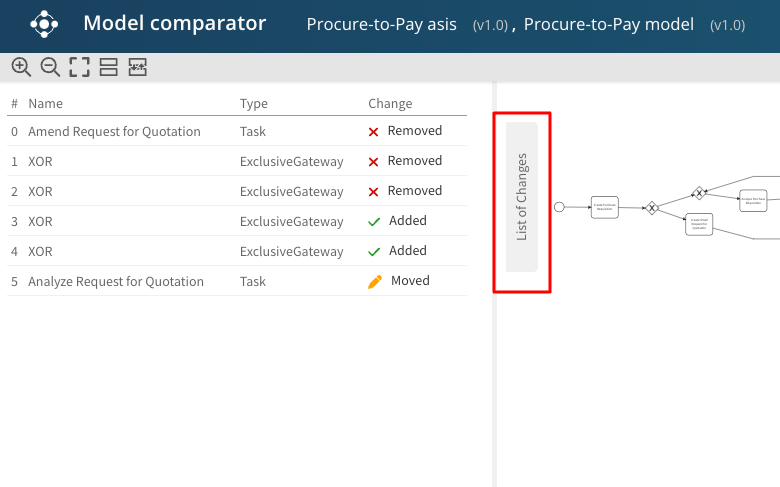Click the fit-to-screen bracket icon

pos(79,67)
